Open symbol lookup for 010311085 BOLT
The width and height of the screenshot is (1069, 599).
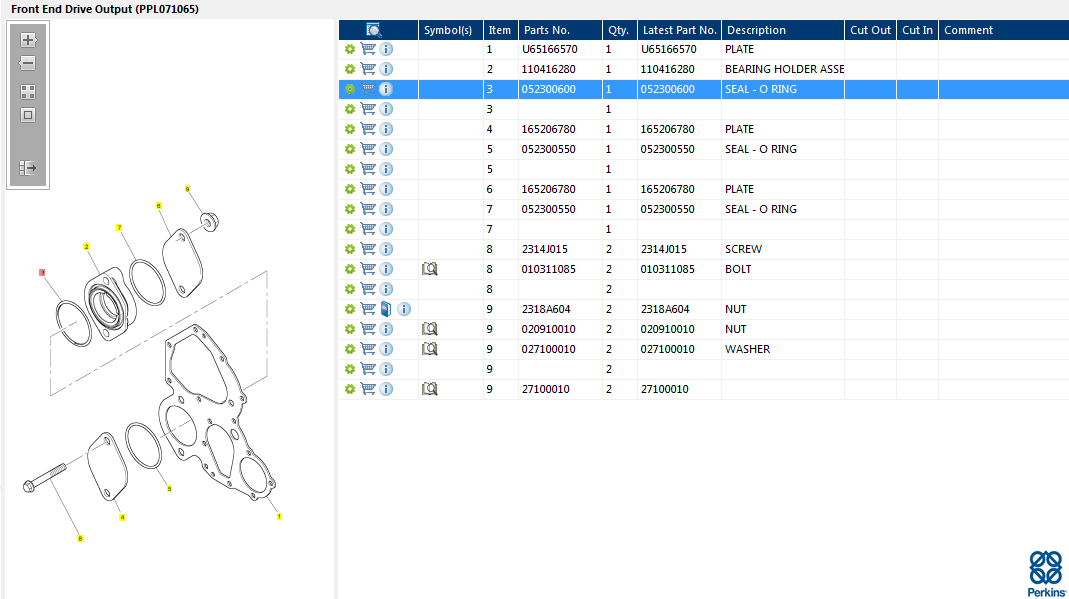(430, 268)
